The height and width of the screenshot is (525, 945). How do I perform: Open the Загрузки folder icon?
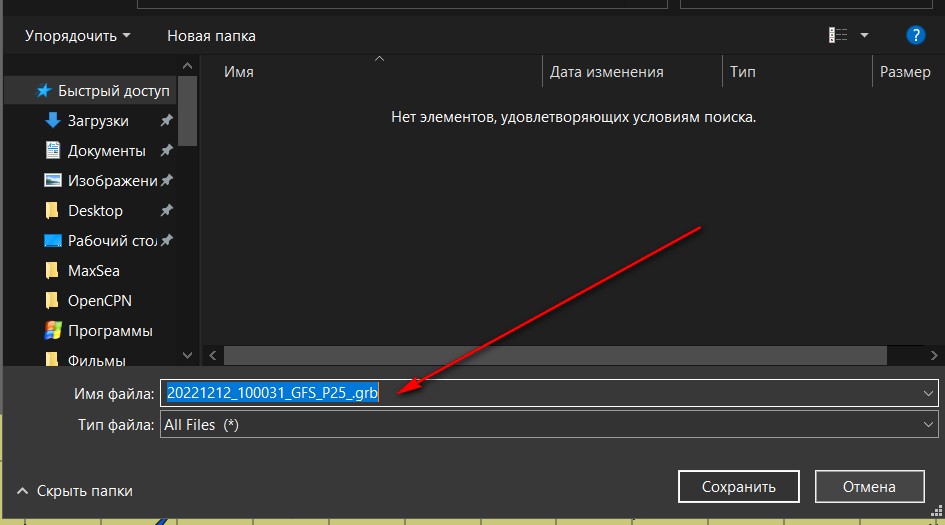point(53,120)
